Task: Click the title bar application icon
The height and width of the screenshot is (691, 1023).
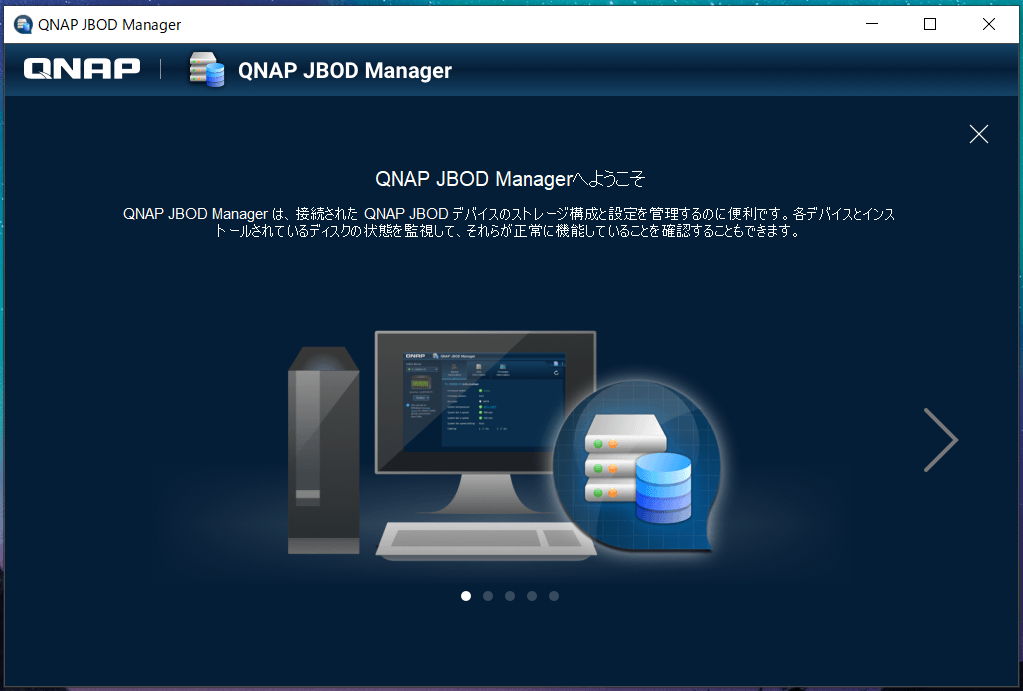Action: coord(23,25)
